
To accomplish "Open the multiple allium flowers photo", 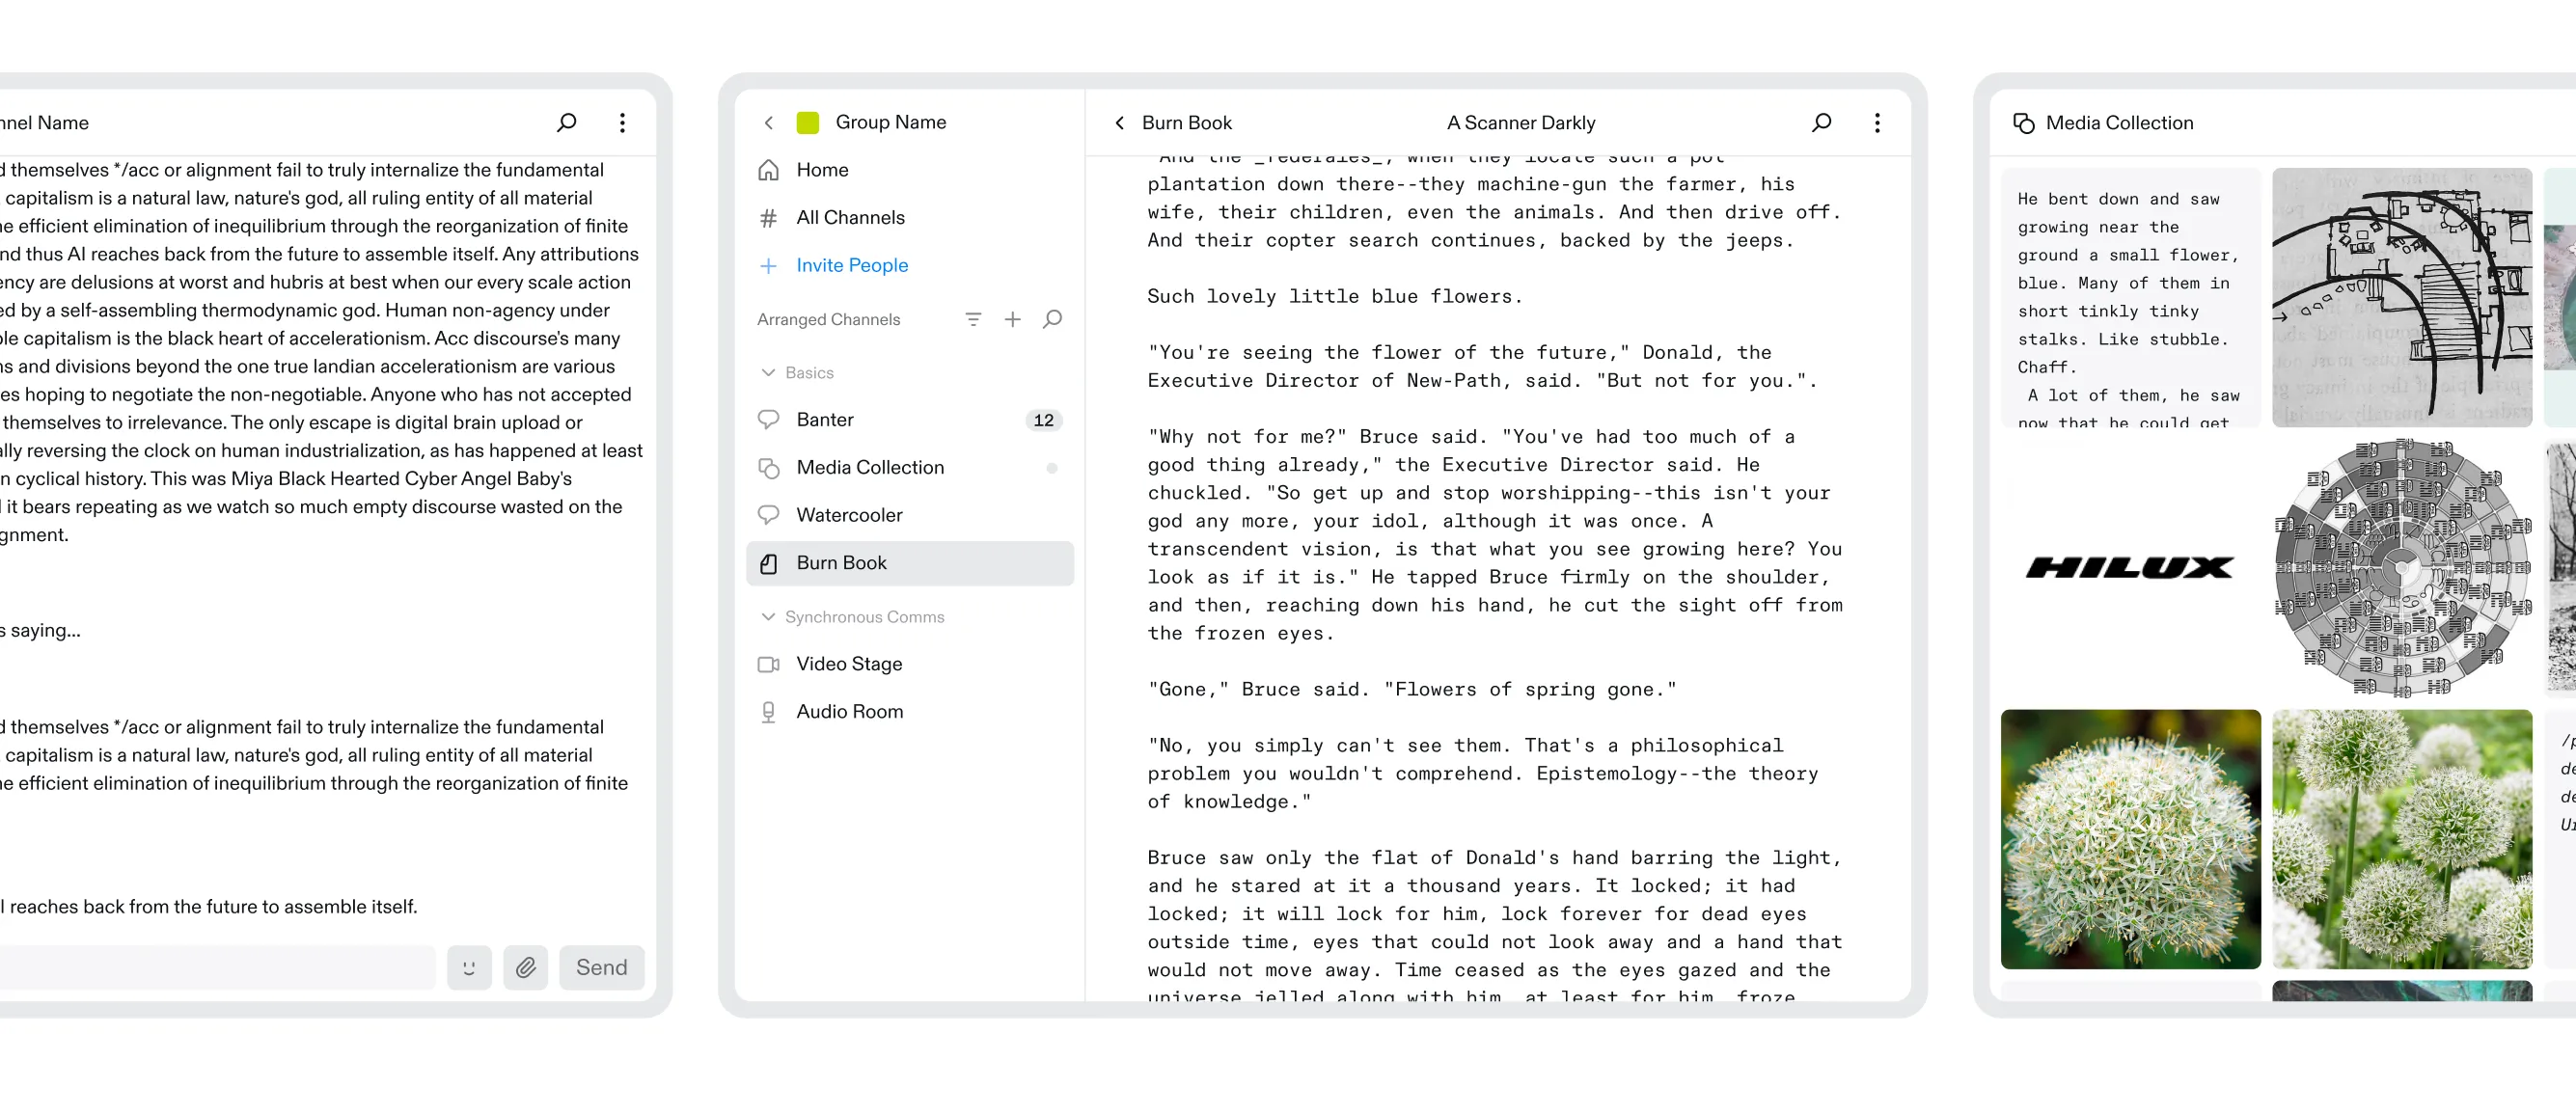I will pos(2402,839).
